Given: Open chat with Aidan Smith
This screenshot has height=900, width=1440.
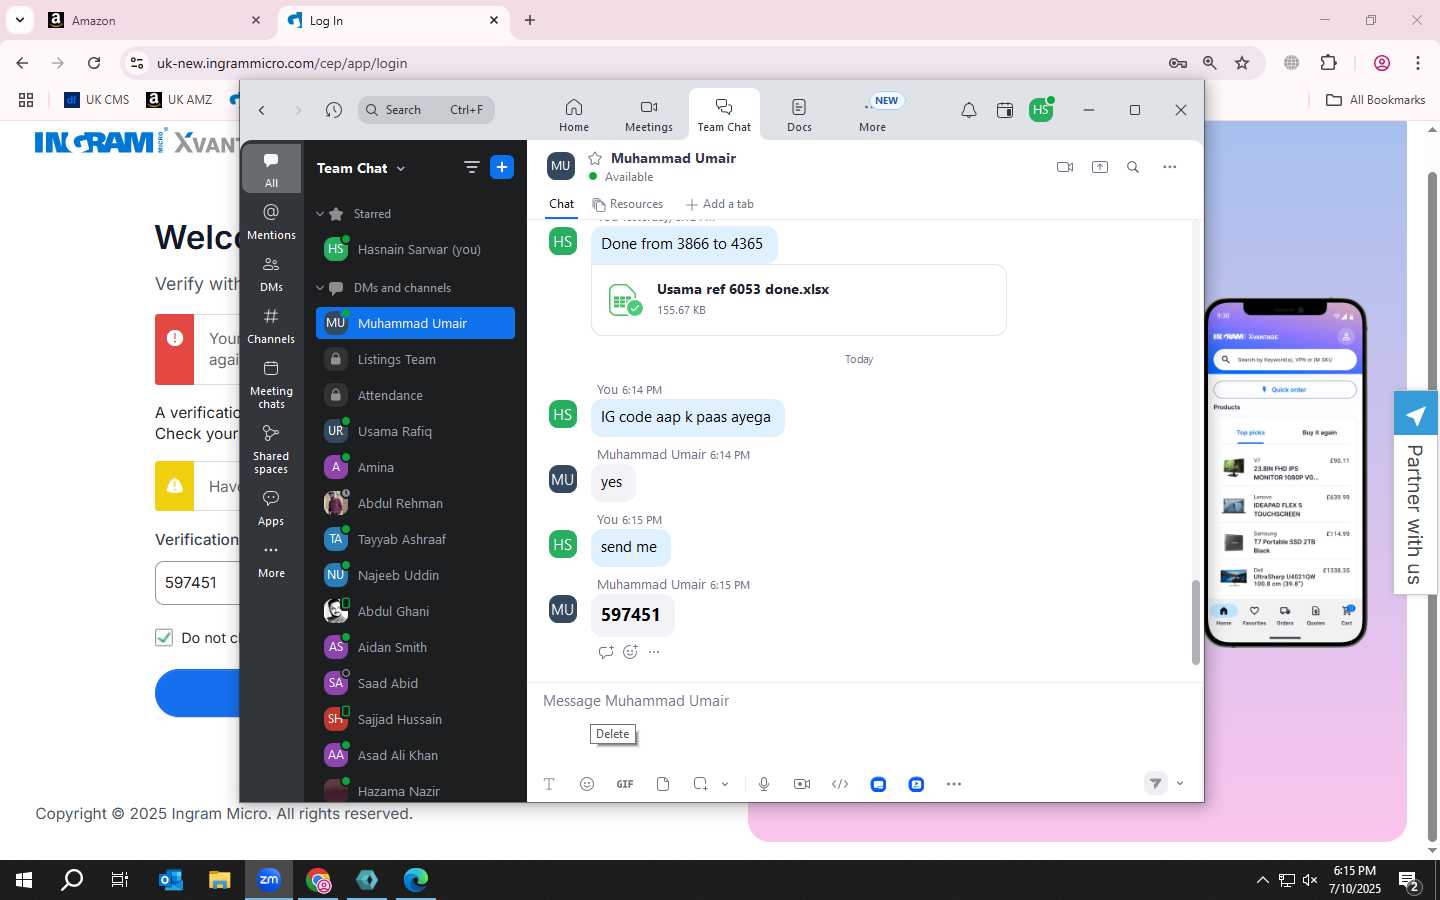Looking at the screenshot, I should (415, 647).
